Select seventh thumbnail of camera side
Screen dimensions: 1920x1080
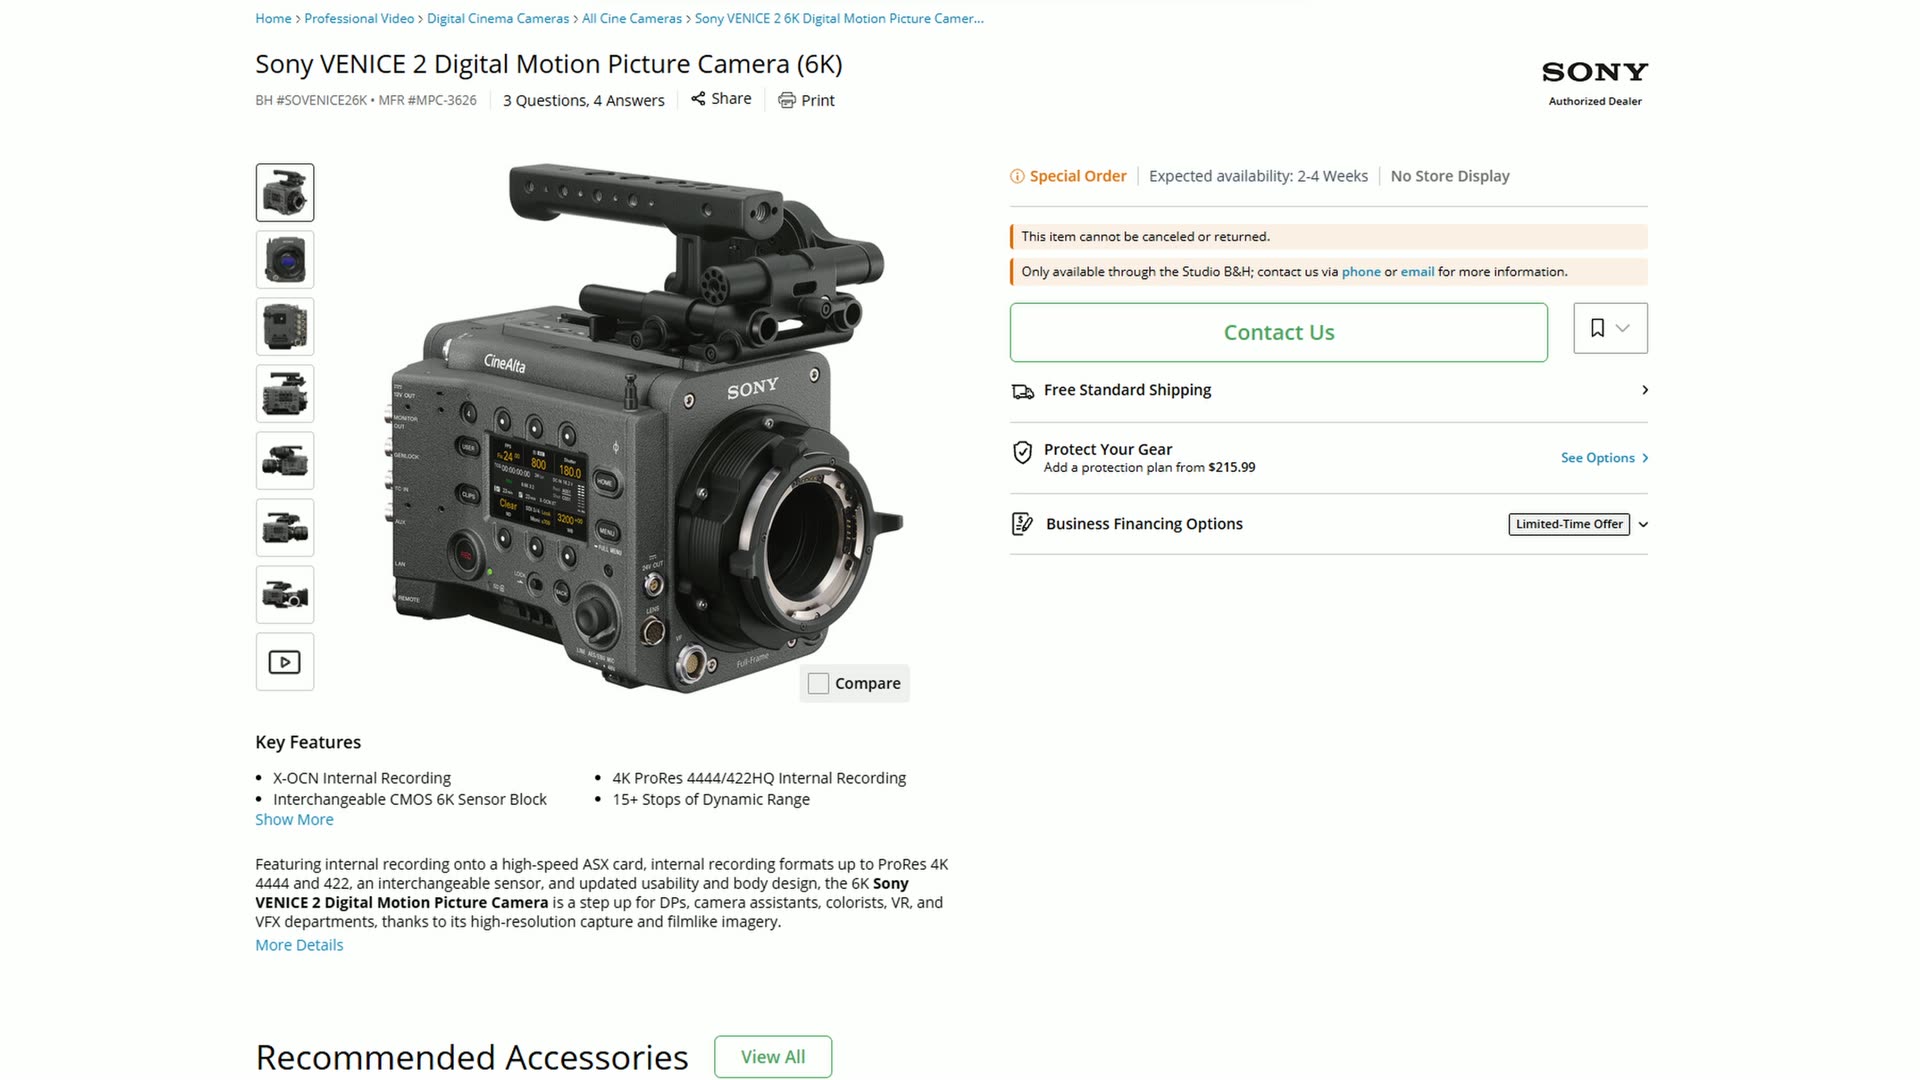pos(285,595)
